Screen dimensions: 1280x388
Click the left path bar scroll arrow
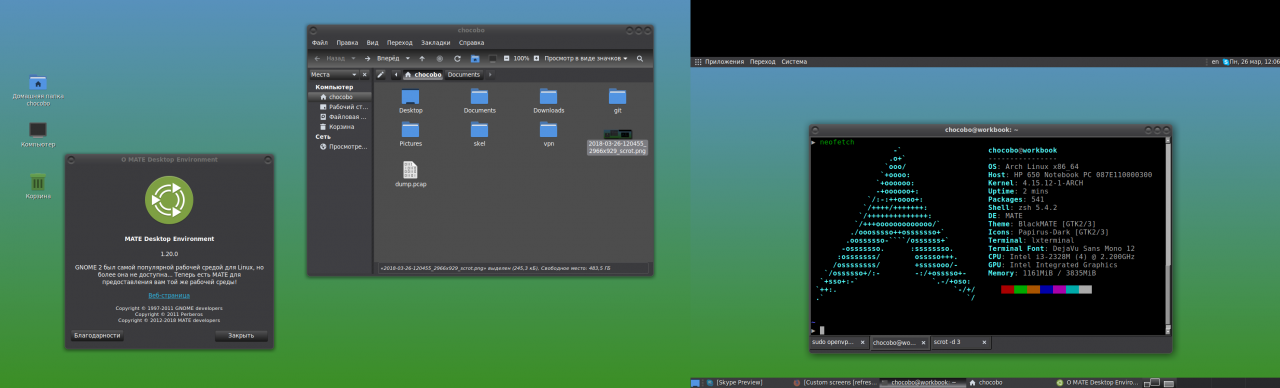pyautogui.click(x=396, y=74)
